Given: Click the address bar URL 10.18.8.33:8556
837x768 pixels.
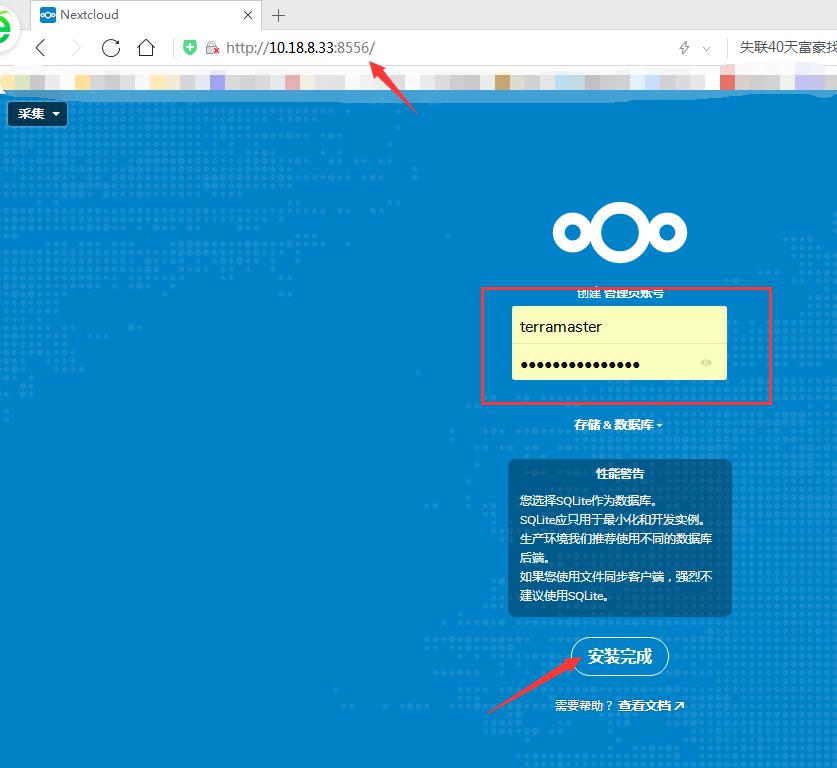Looking at the screenshot, I should click(301, 47).
